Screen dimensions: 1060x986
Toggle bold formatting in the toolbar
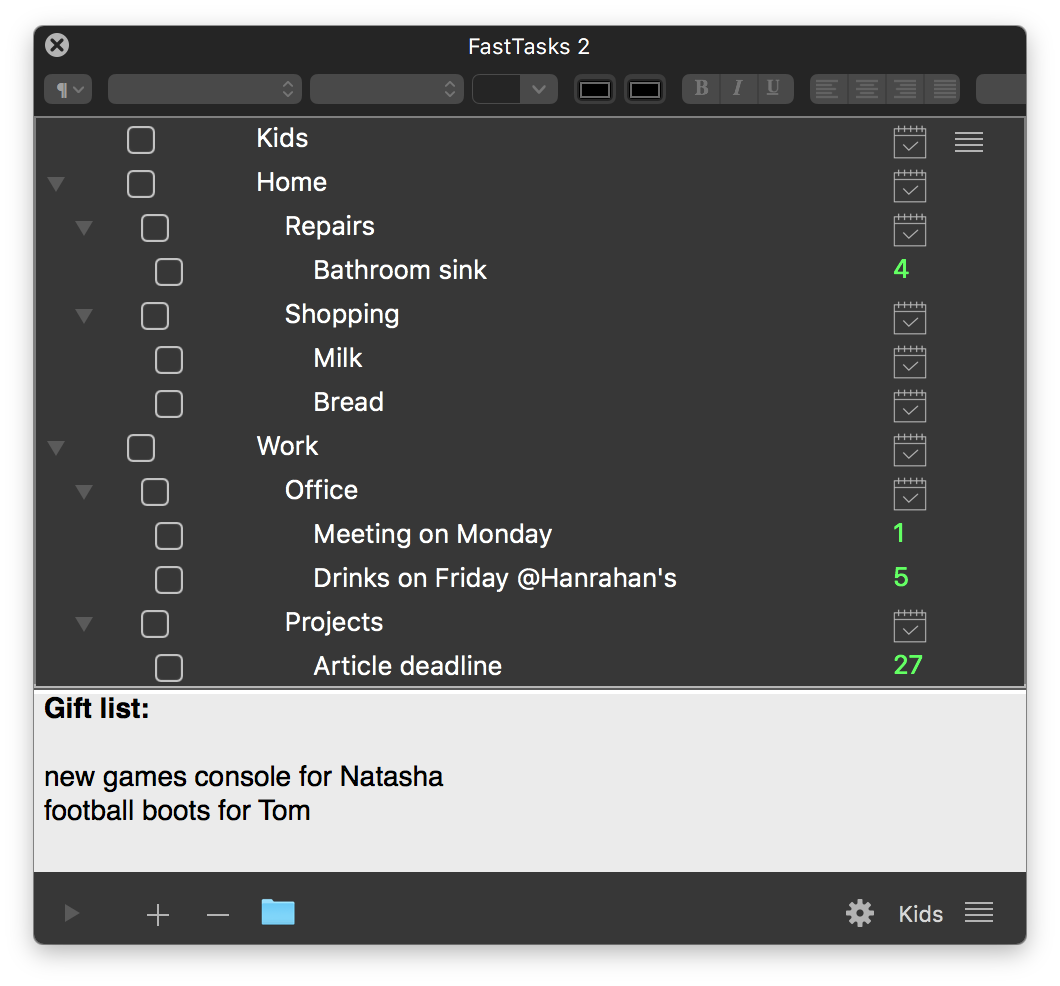coord(700,89)
